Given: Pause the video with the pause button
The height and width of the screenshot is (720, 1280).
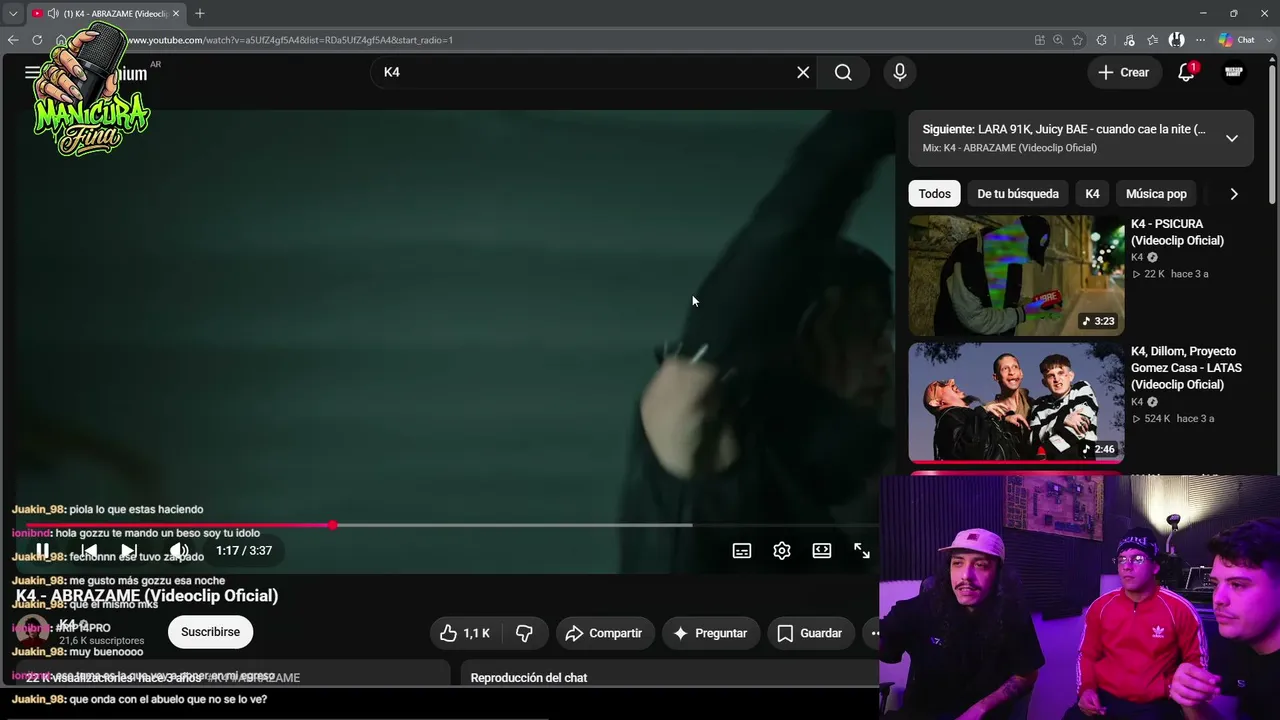Looking at the screenshot, I should [42, 551].
